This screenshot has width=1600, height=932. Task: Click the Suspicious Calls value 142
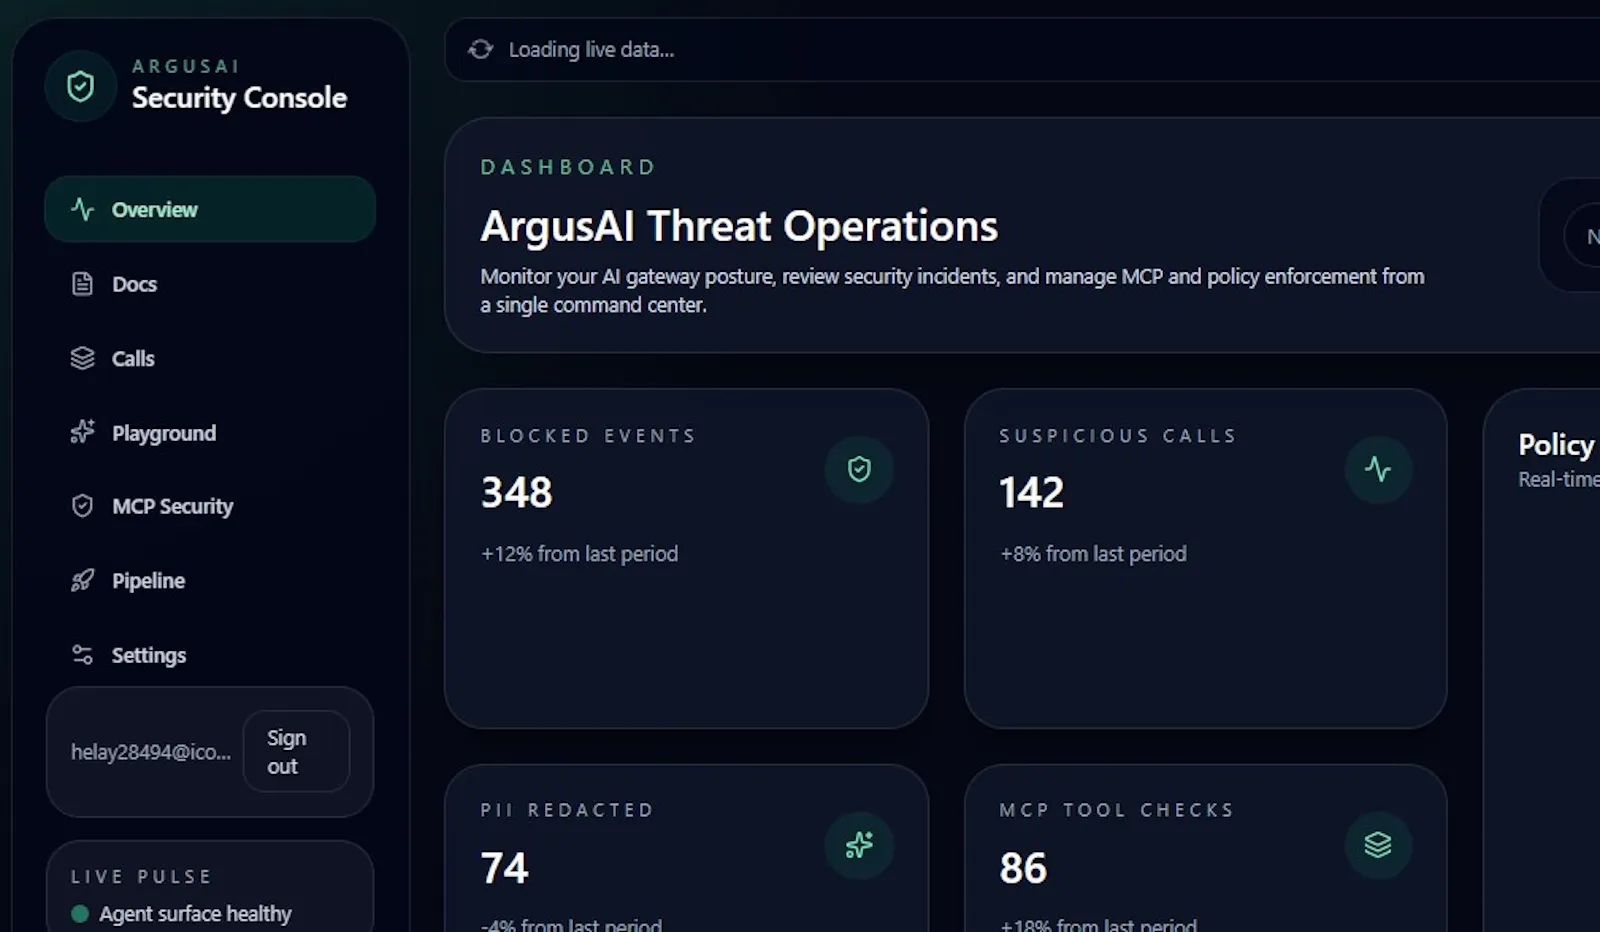[x=1031, y=492]
